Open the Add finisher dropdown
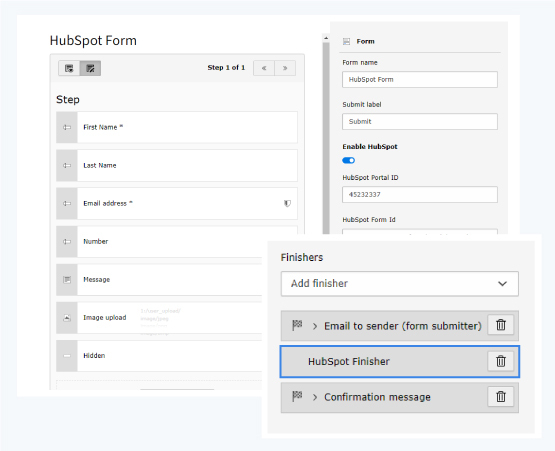This screenshot has height=451, width=555. (x=400, y=284)
